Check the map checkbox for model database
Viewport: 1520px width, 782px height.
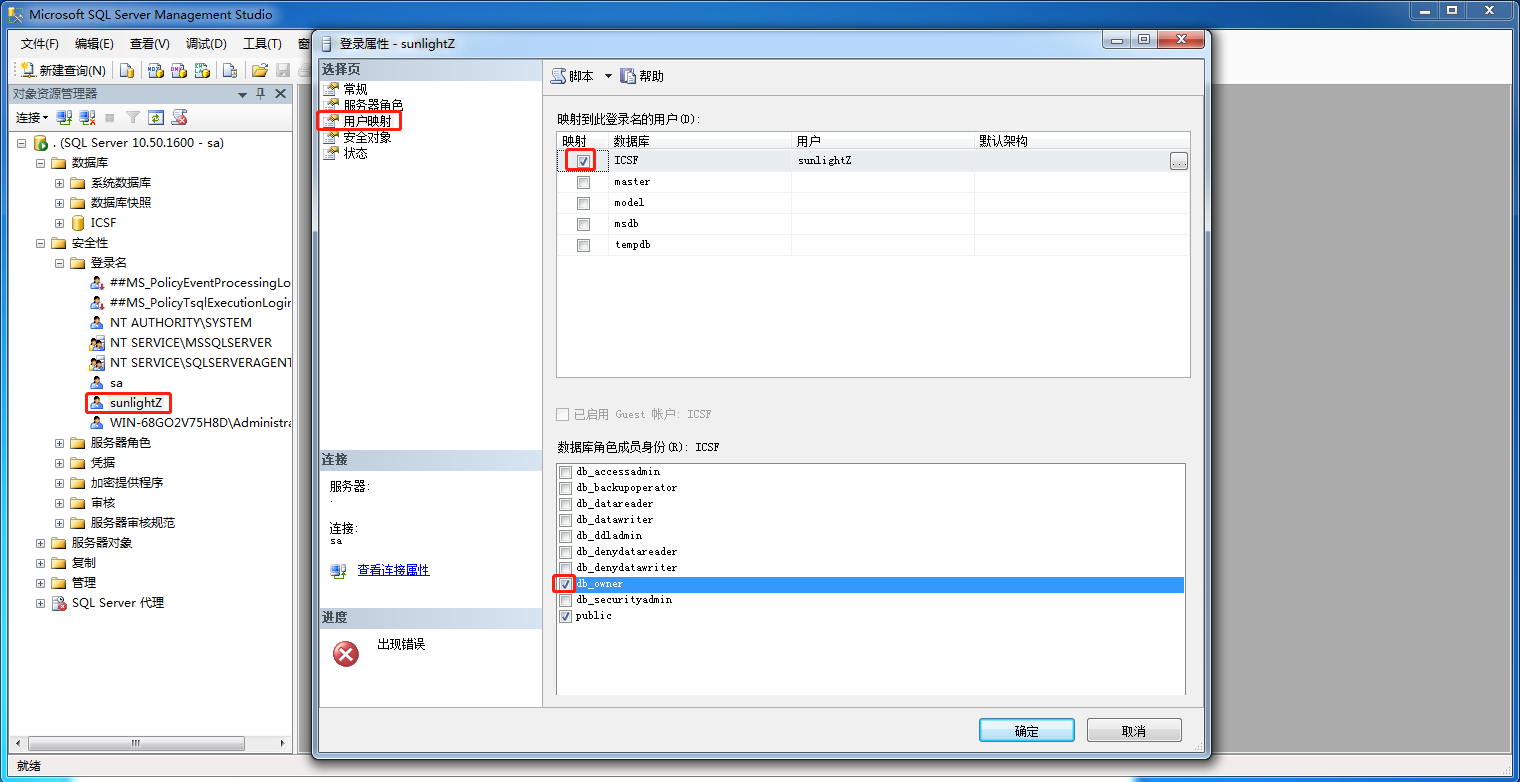[583, 203]
